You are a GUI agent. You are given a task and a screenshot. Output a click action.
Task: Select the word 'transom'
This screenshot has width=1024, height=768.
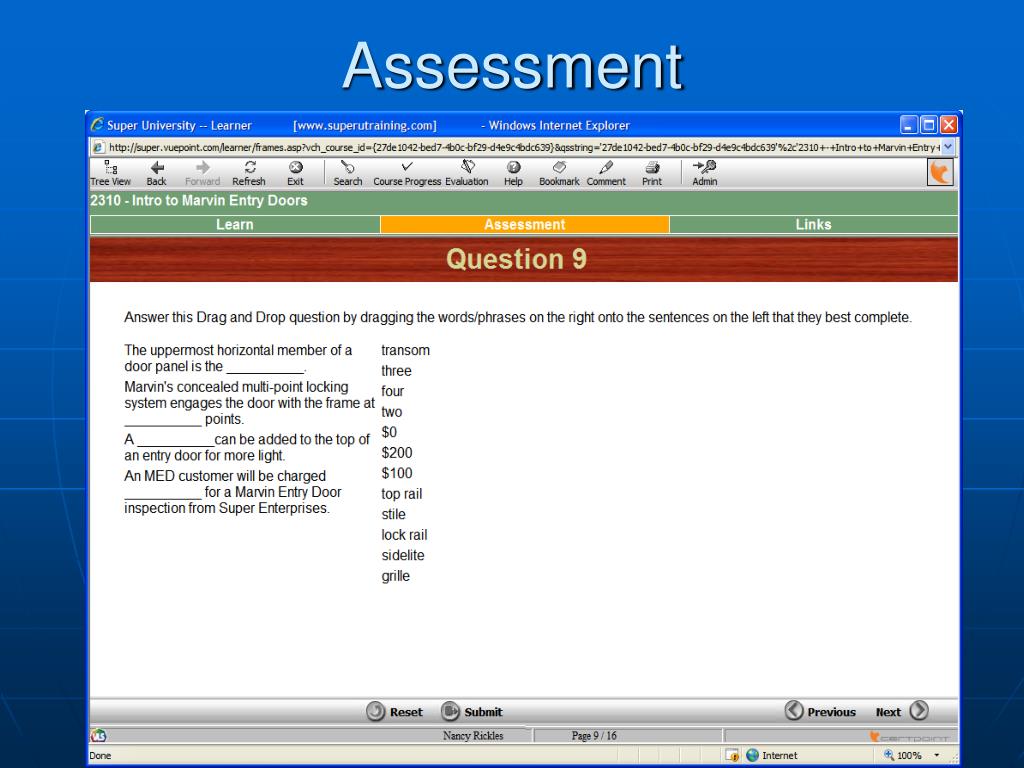406,350
